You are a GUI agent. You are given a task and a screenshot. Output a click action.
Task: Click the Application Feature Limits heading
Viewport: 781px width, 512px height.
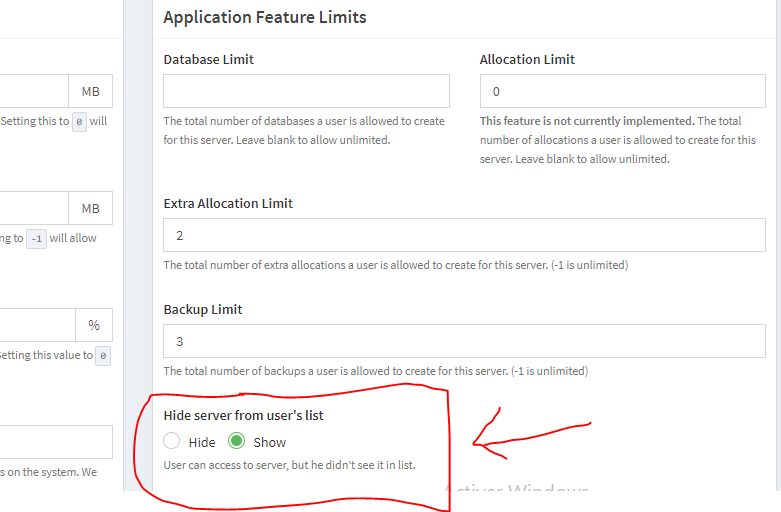coord(264,17)
